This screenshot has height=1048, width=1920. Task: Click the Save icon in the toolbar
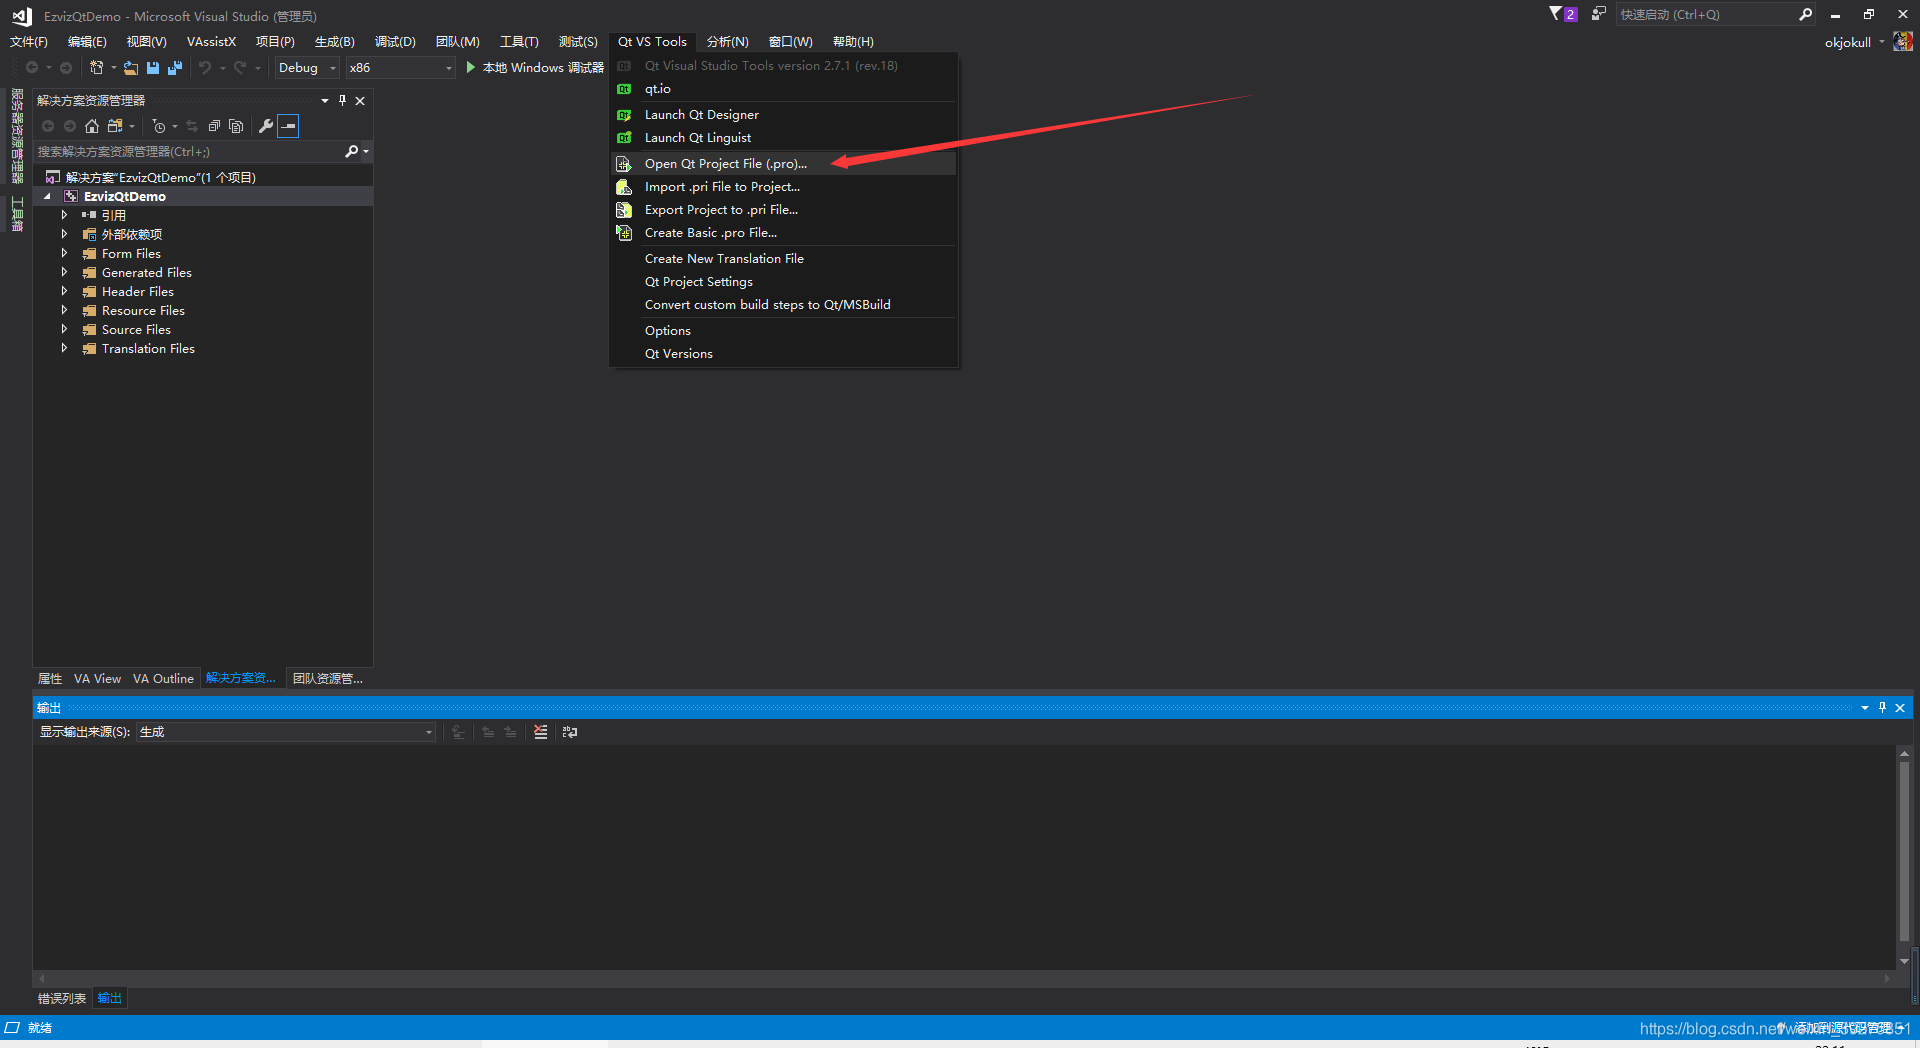point(153,68)
